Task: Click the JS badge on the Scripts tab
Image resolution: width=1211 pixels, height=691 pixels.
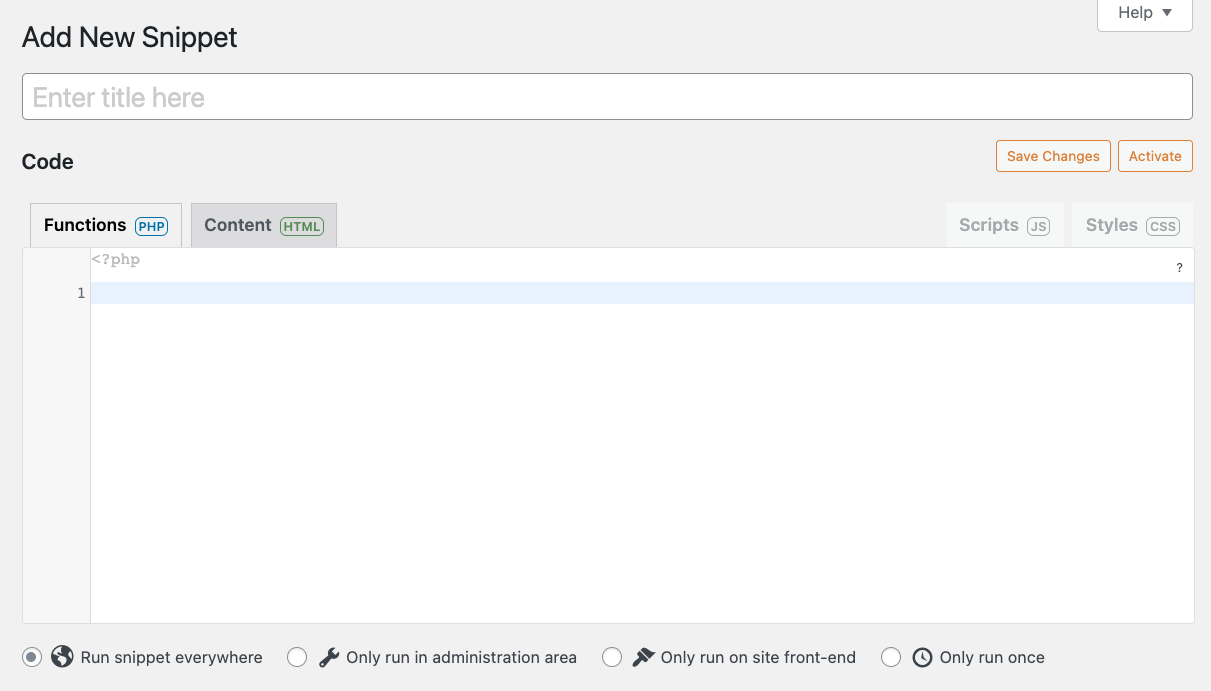Action: 1037,226
